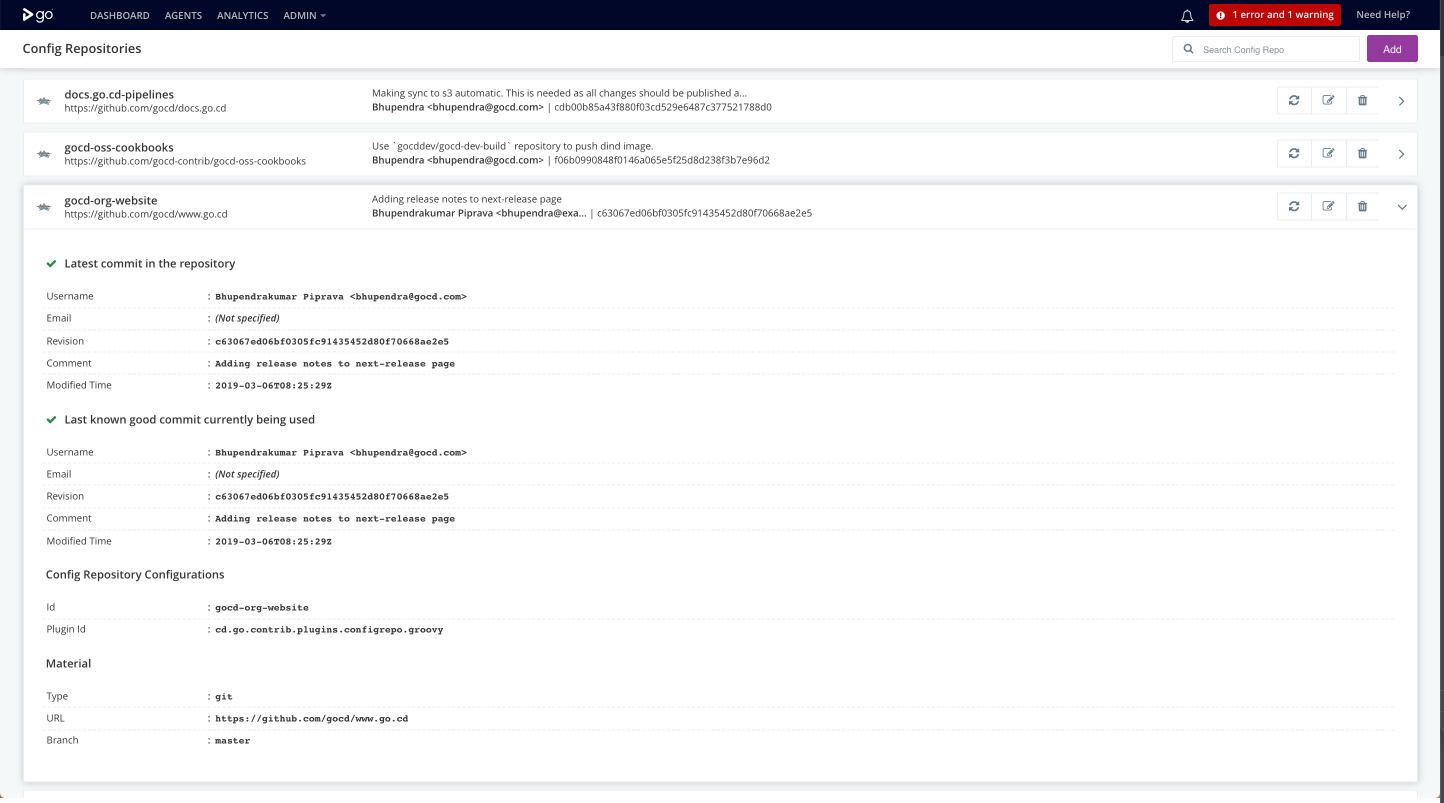Open the ADMIN dropdown menu
Viewport: 1444px width, 803px height.
304,15
